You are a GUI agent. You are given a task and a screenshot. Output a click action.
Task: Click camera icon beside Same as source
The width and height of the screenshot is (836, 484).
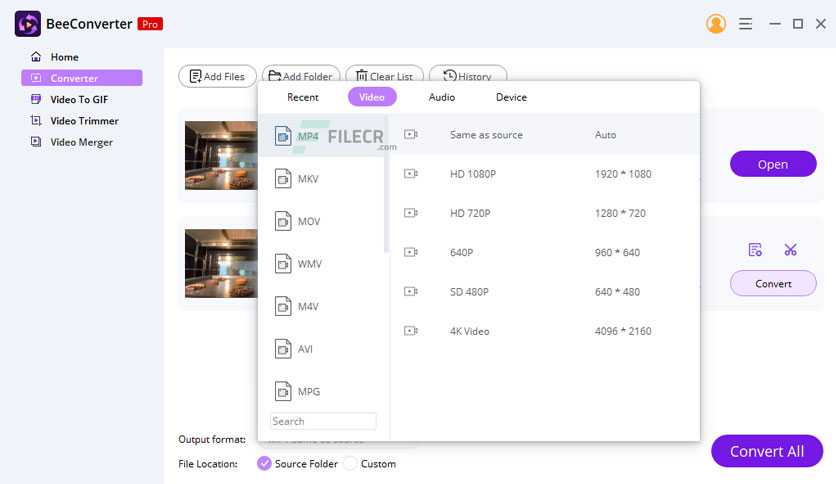tap(411, 134)
